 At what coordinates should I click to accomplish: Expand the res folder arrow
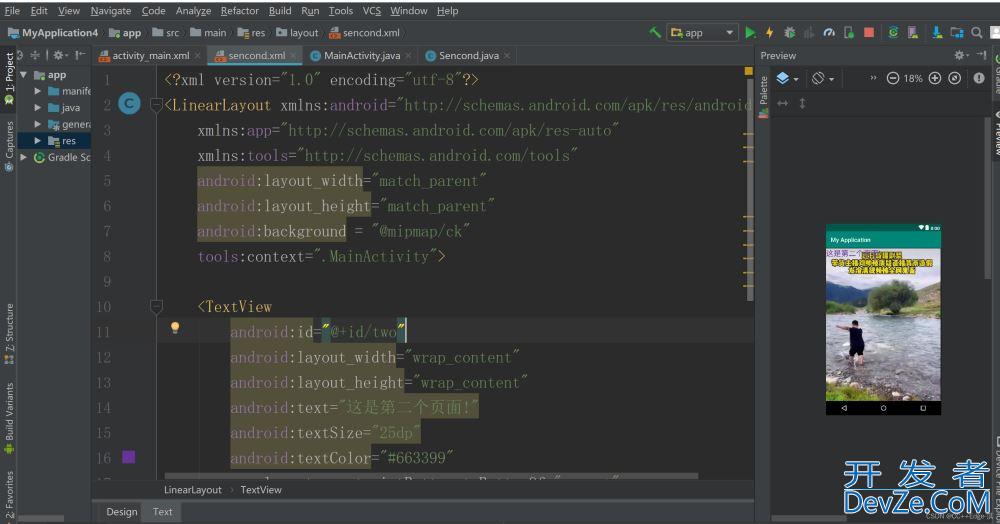38,140
